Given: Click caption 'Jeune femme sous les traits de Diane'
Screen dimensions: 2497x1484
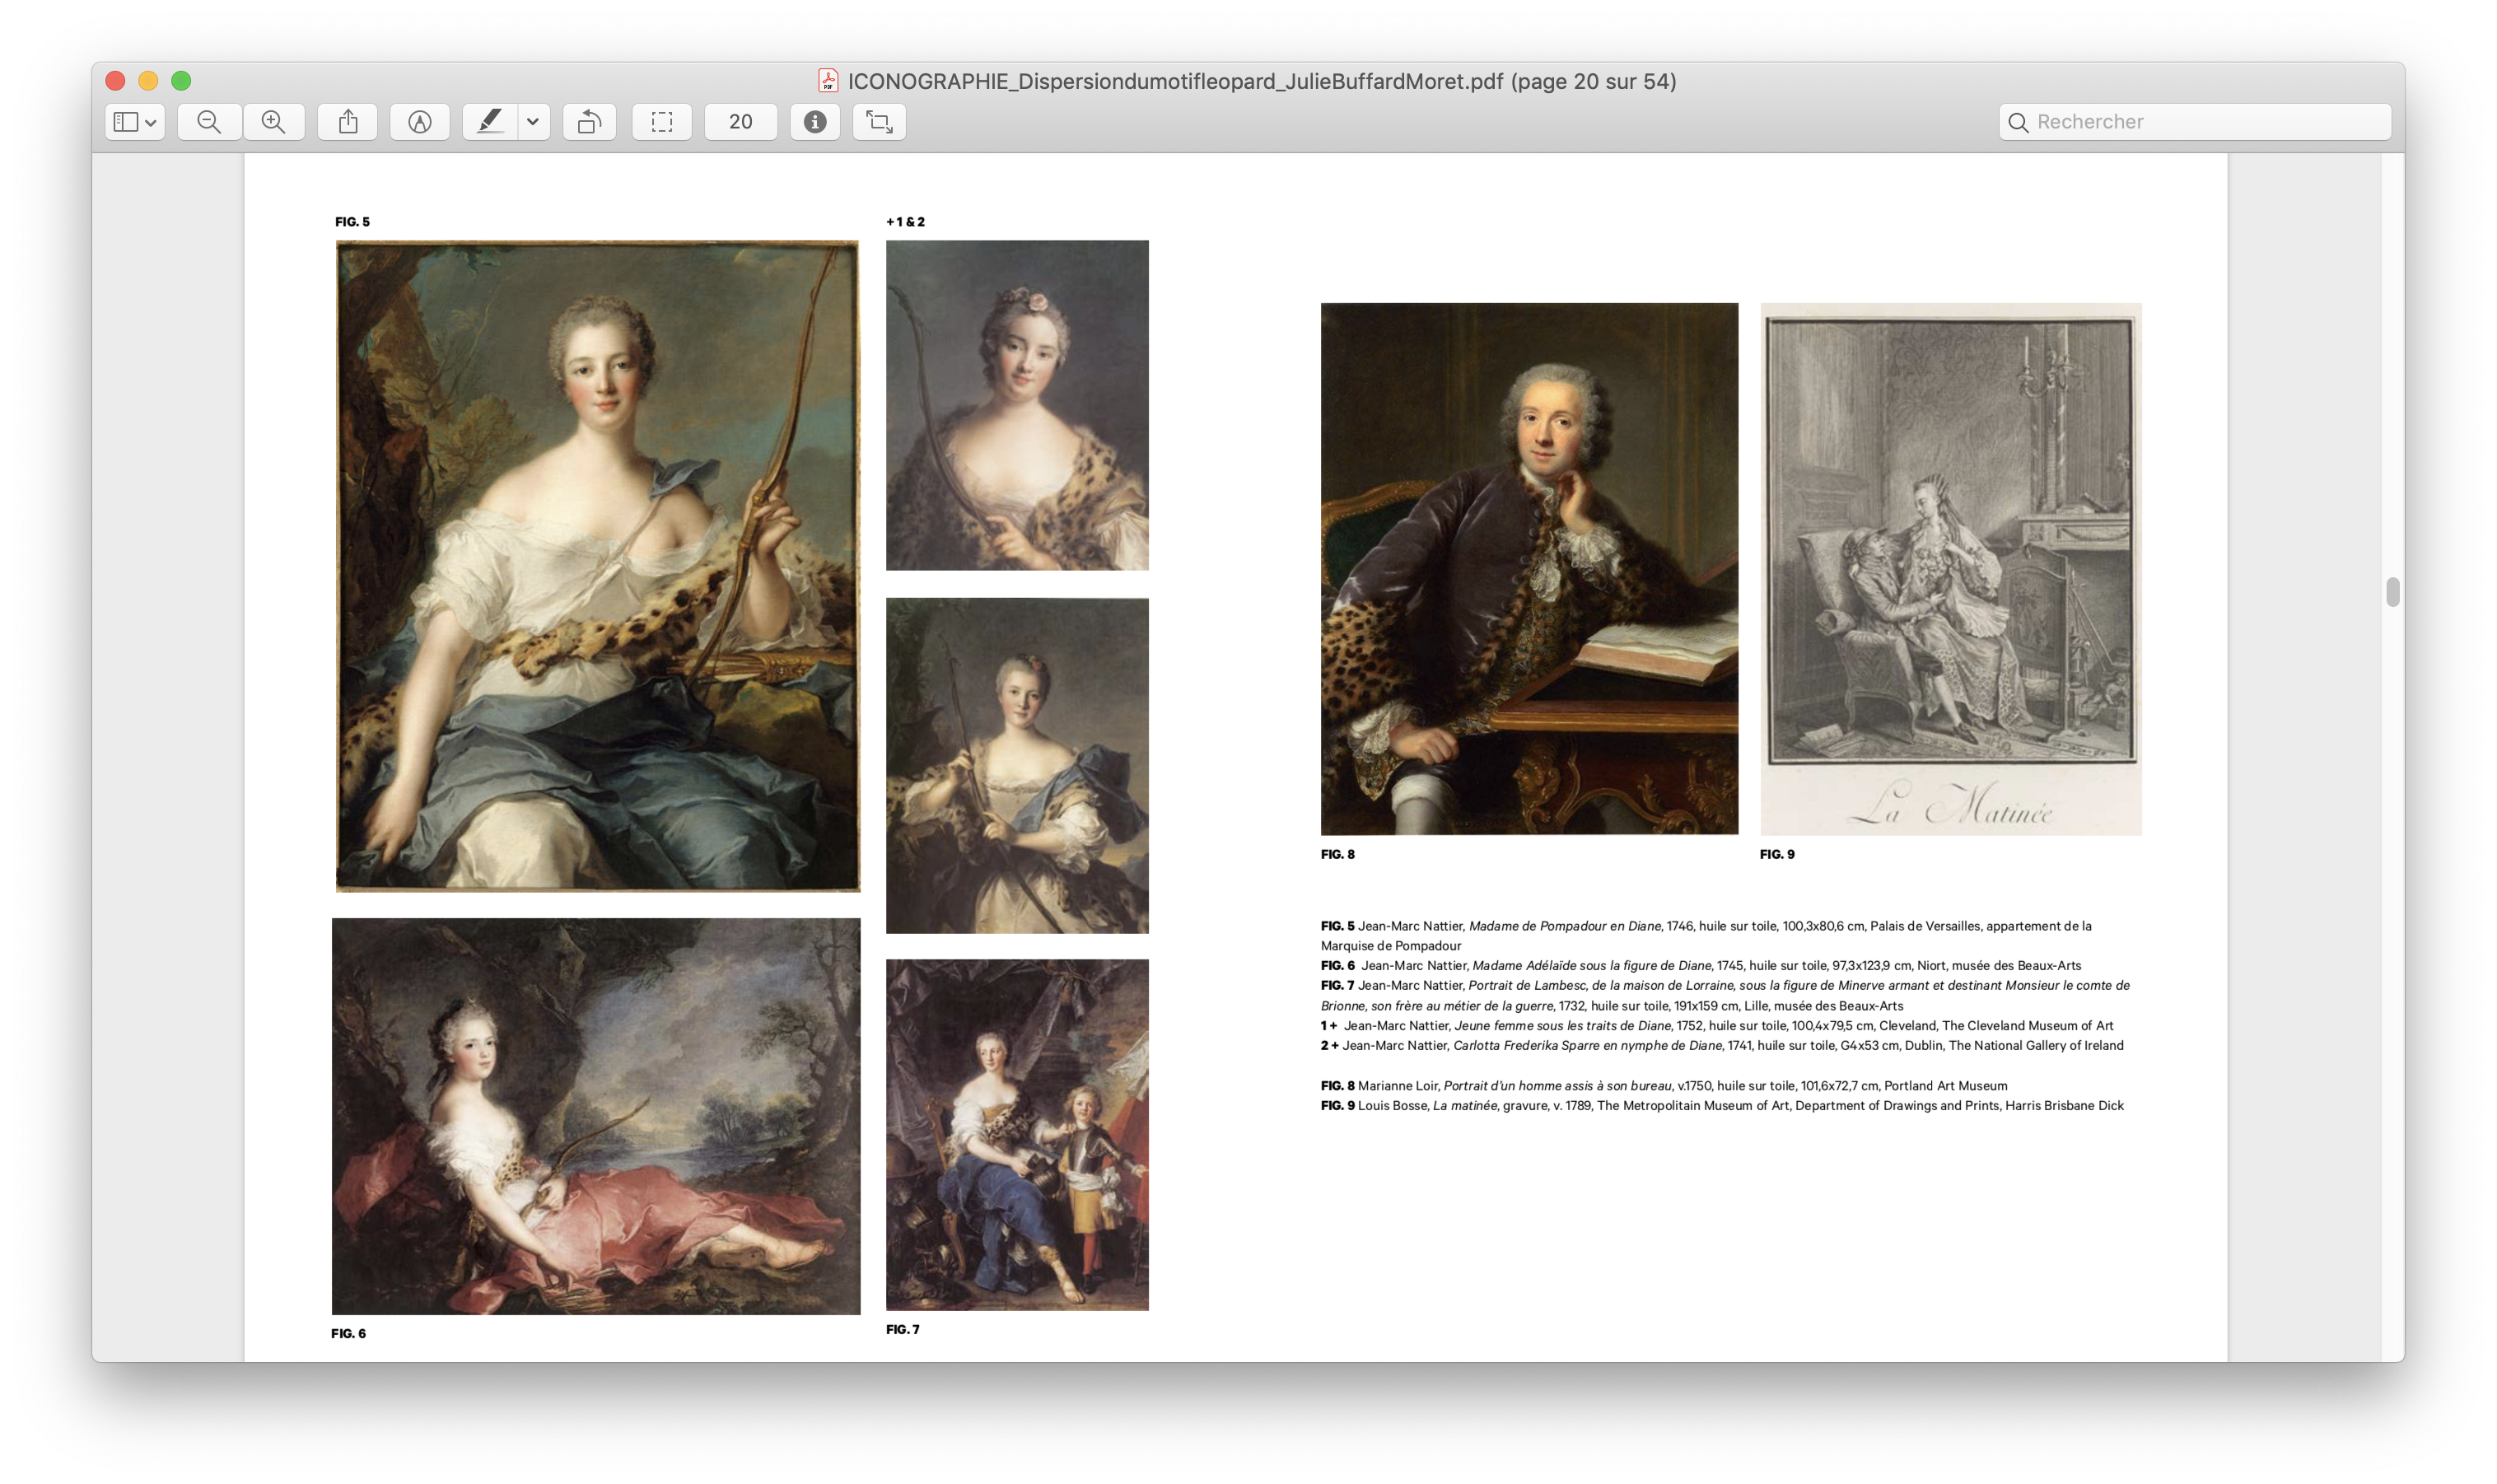Looking at the screenshot, I should coord(1563,1026).
